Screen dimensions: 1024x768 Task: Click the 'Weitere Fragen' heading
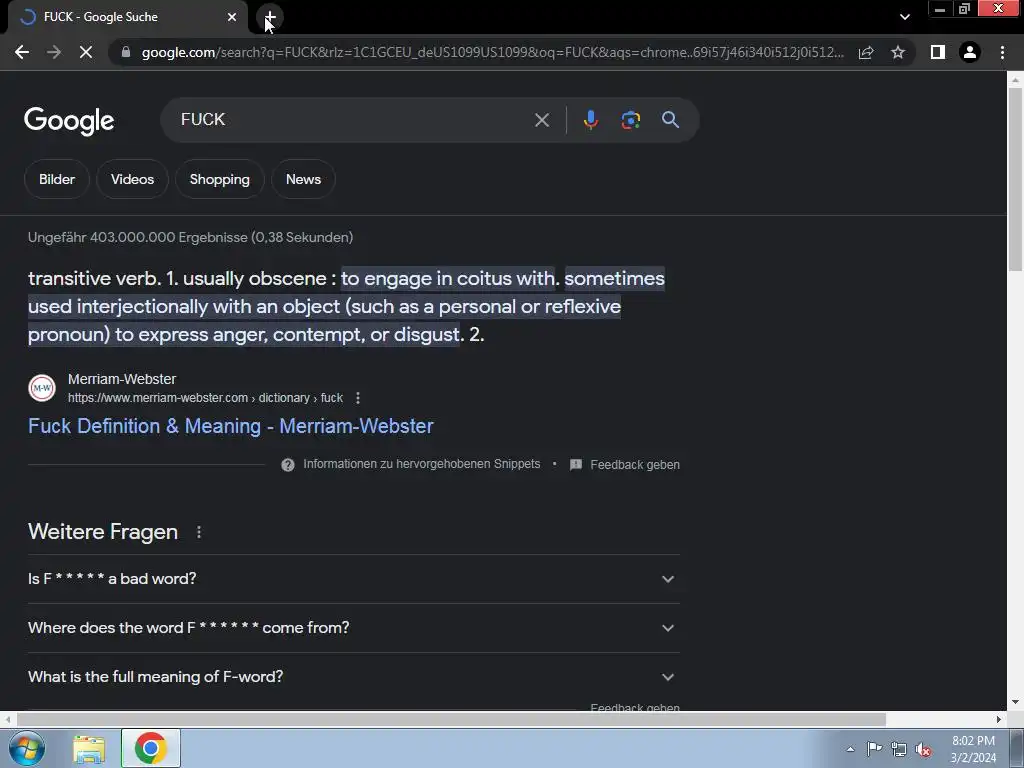pyautogui.click(x=103, y=532)
